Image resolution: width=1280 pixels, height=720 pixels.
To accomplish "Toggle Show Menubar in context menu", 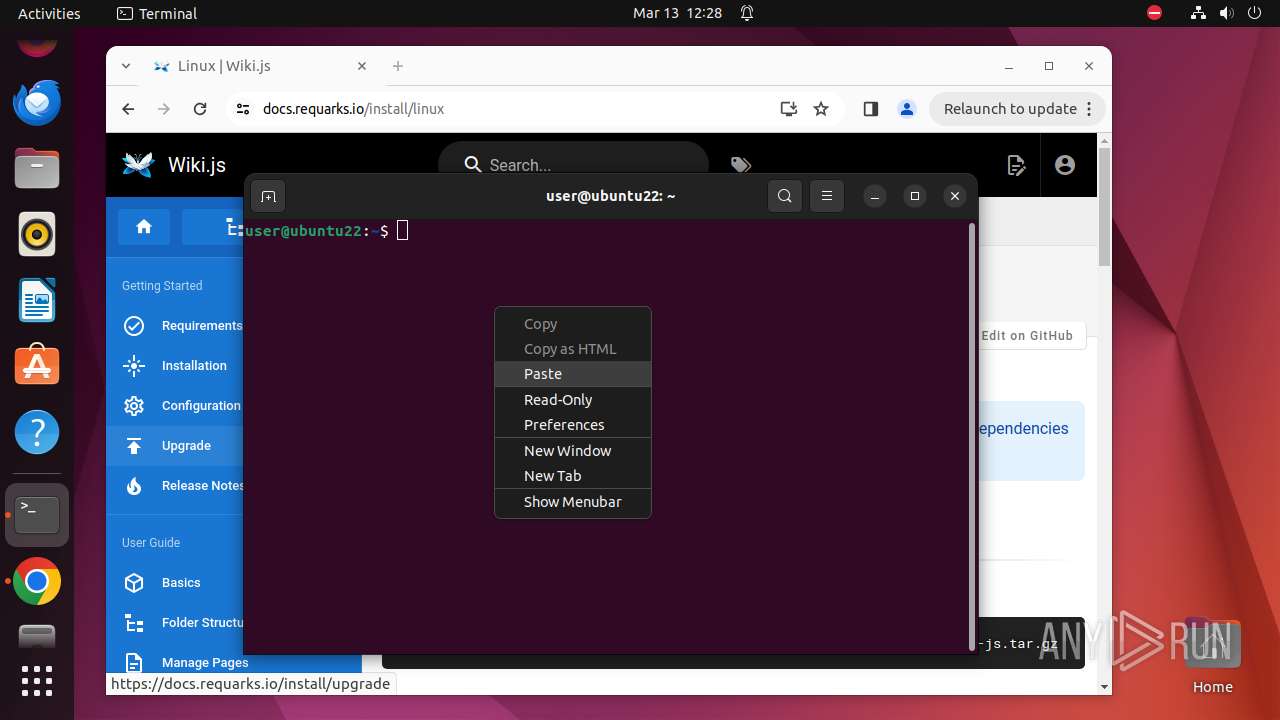I will [x=573, y=502].
